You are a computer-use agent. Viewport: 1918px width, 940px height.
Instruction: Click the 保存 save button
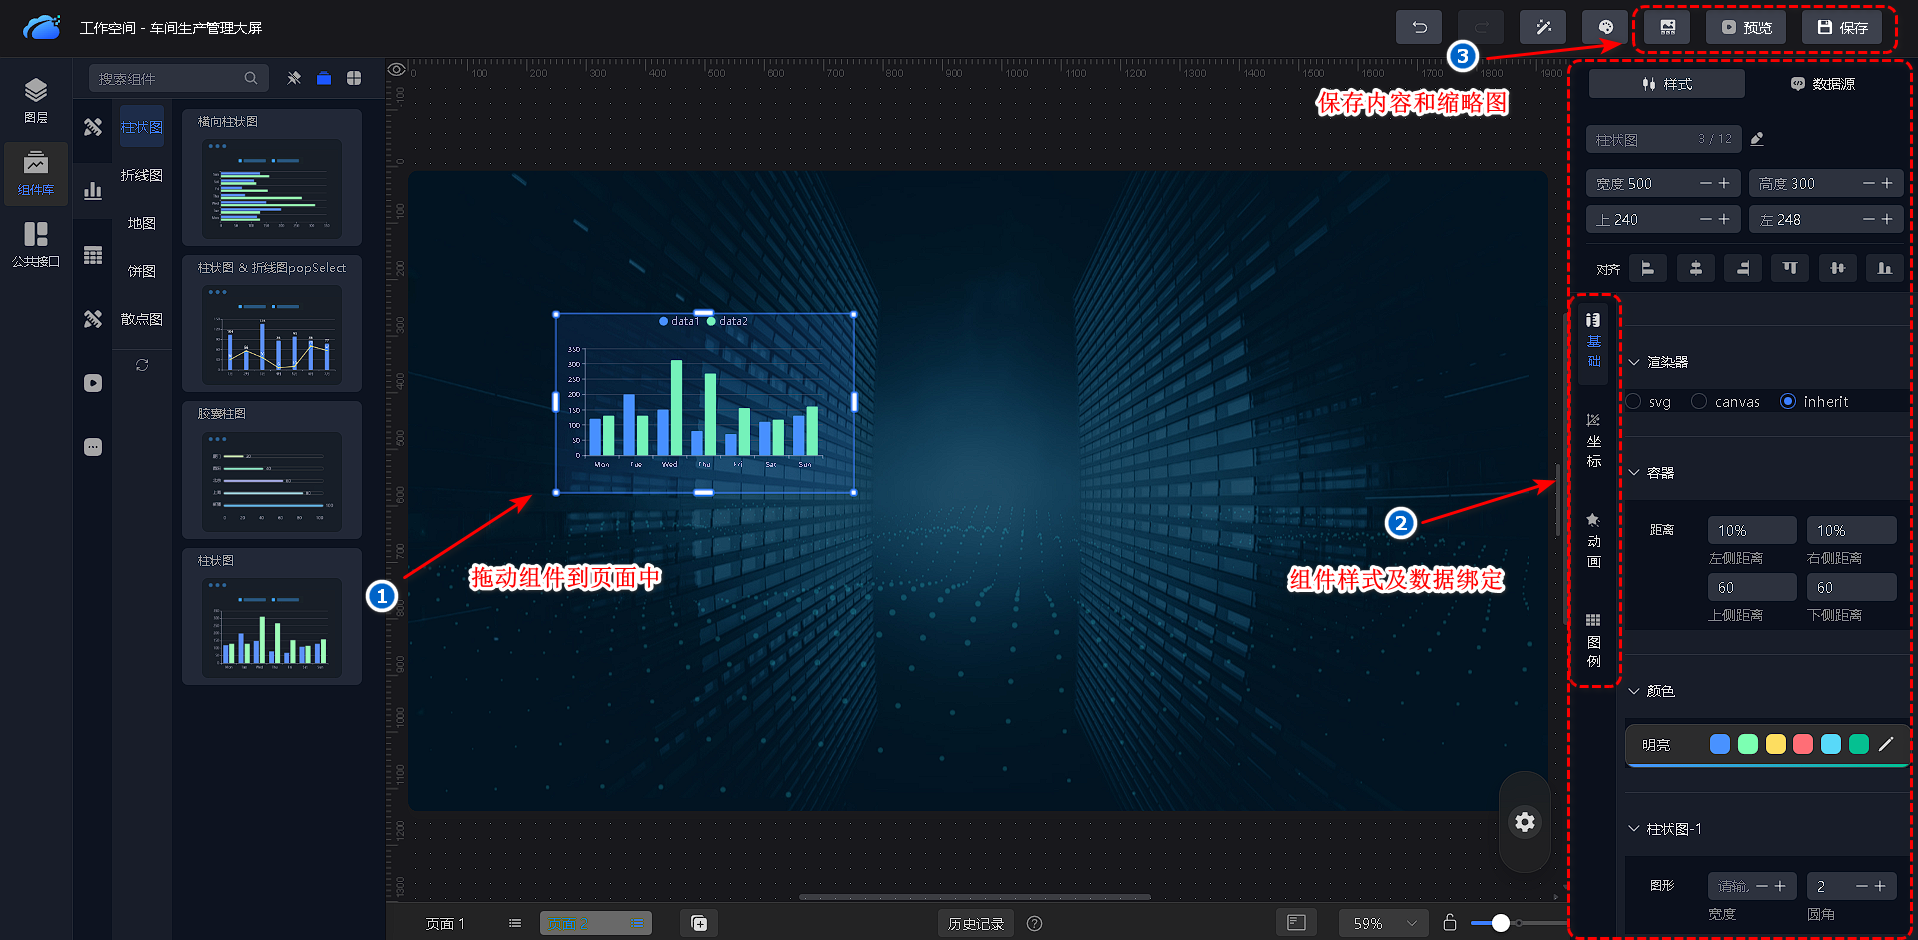(1841, 27)
